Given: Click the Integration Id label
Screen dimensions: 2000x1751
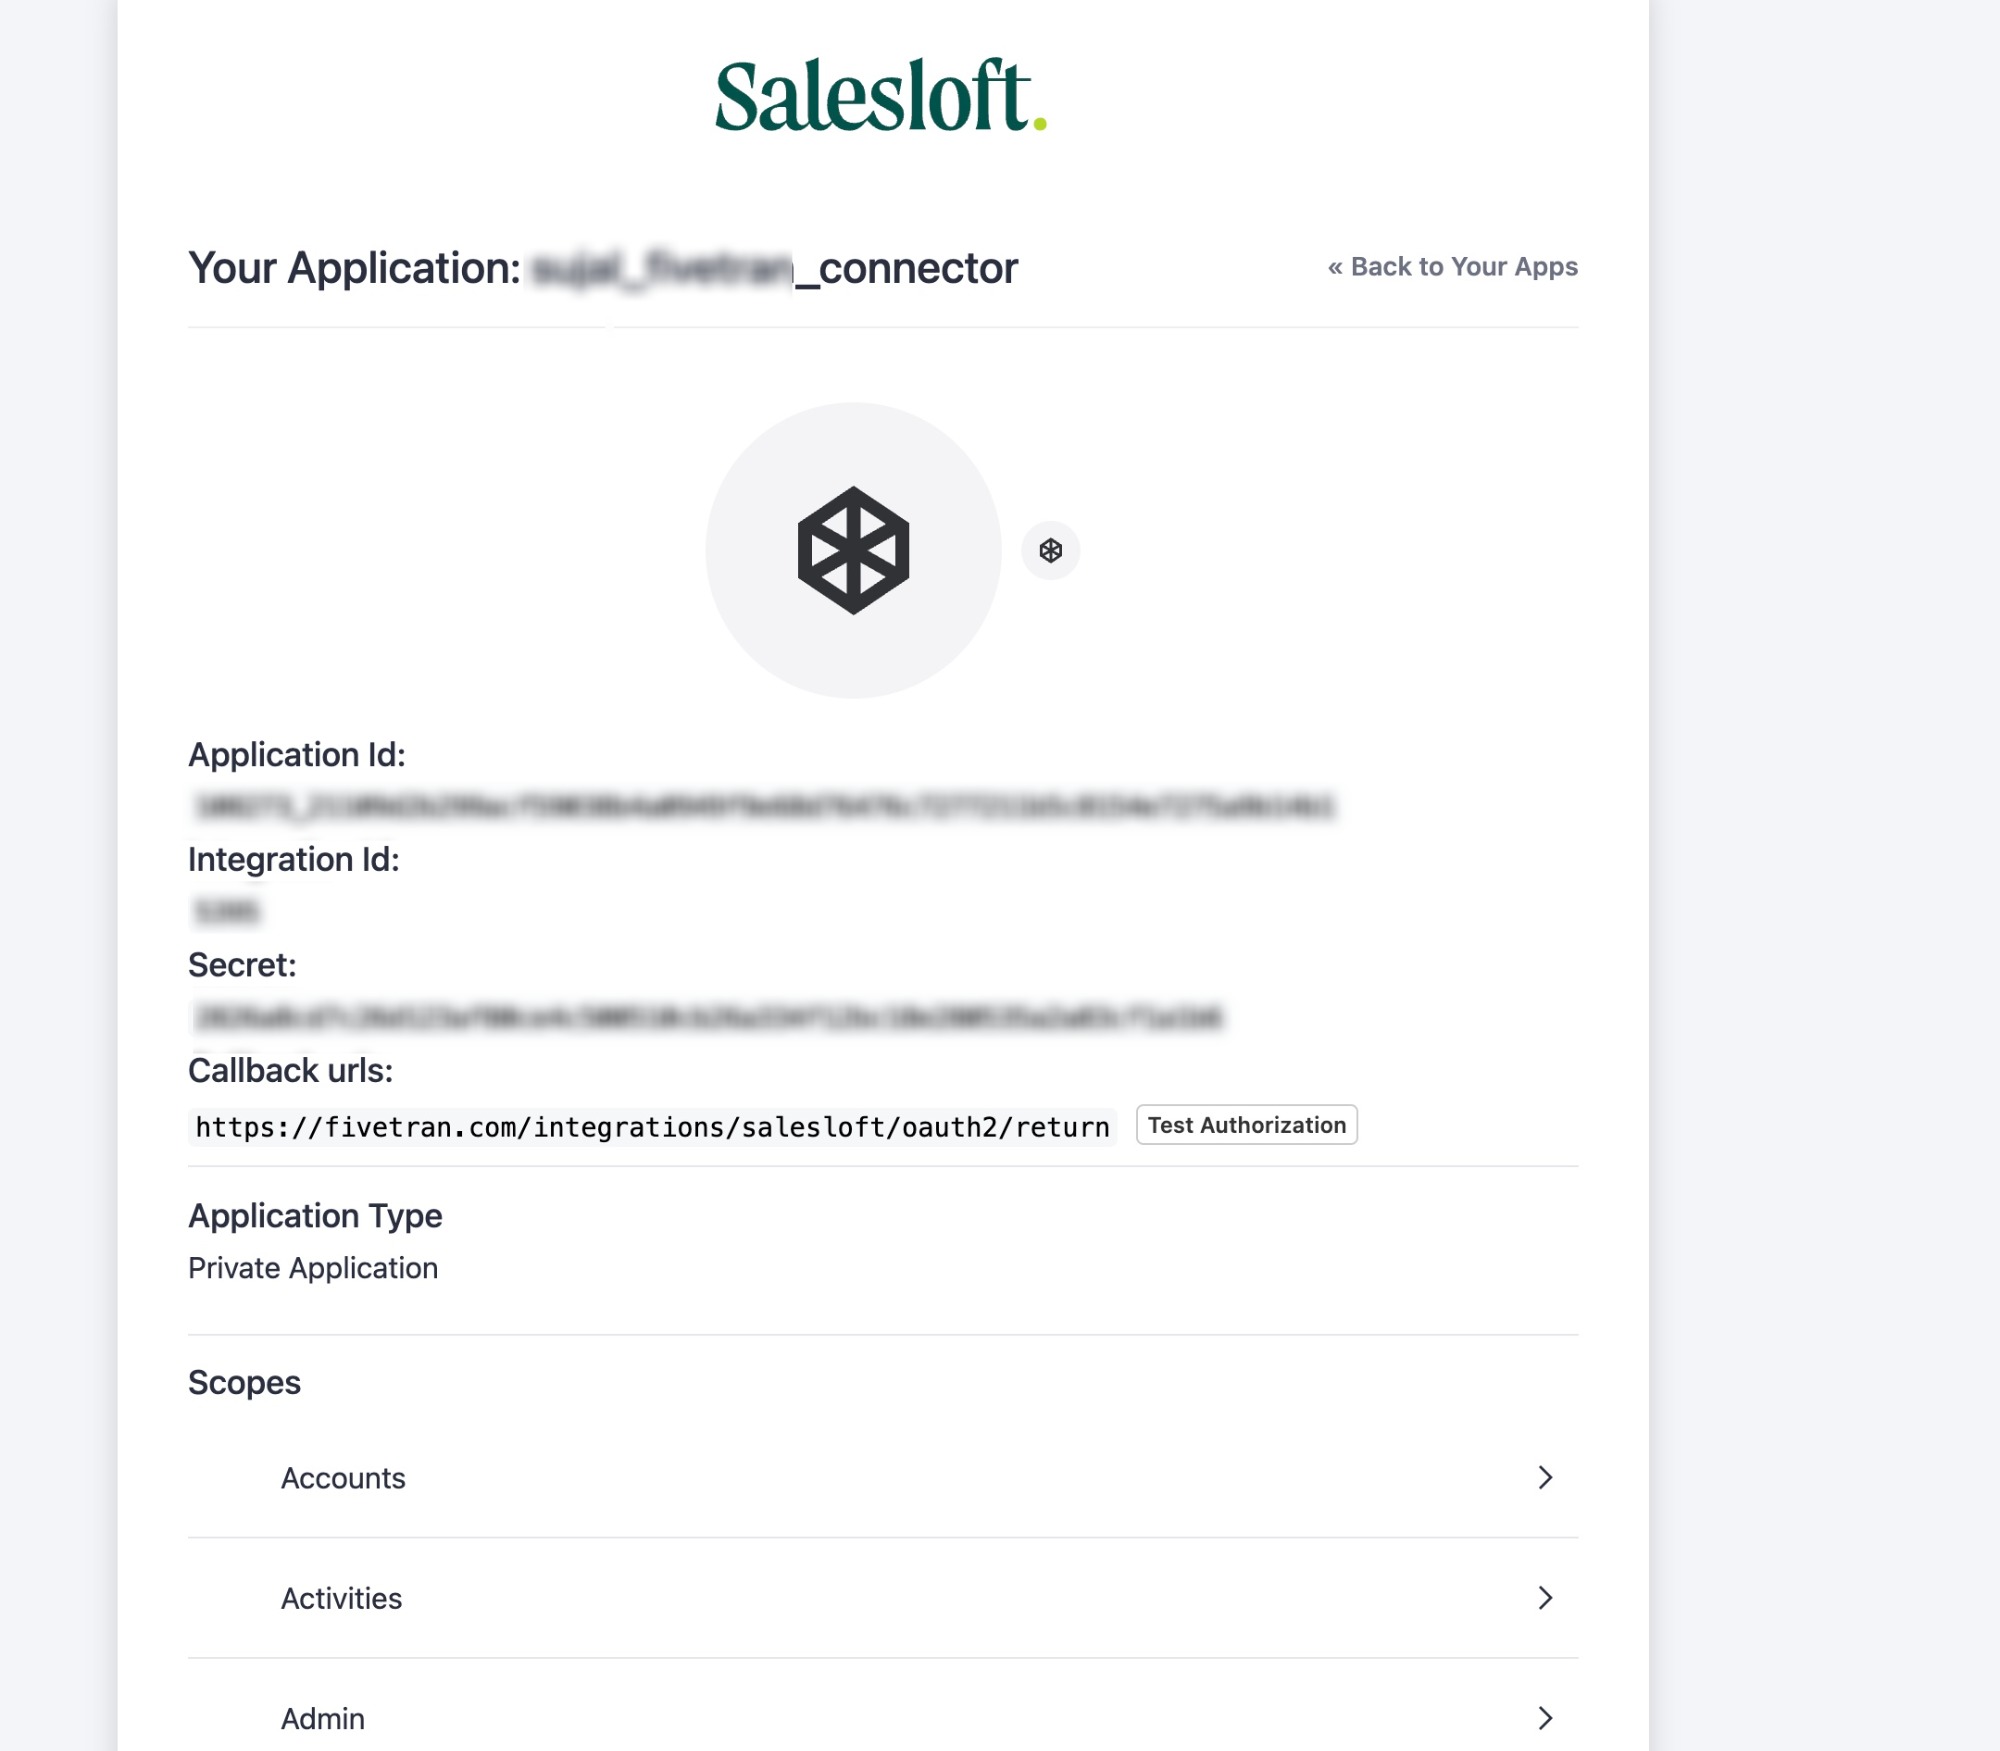Looking at the screenshot, I should (x=294, y=860).
